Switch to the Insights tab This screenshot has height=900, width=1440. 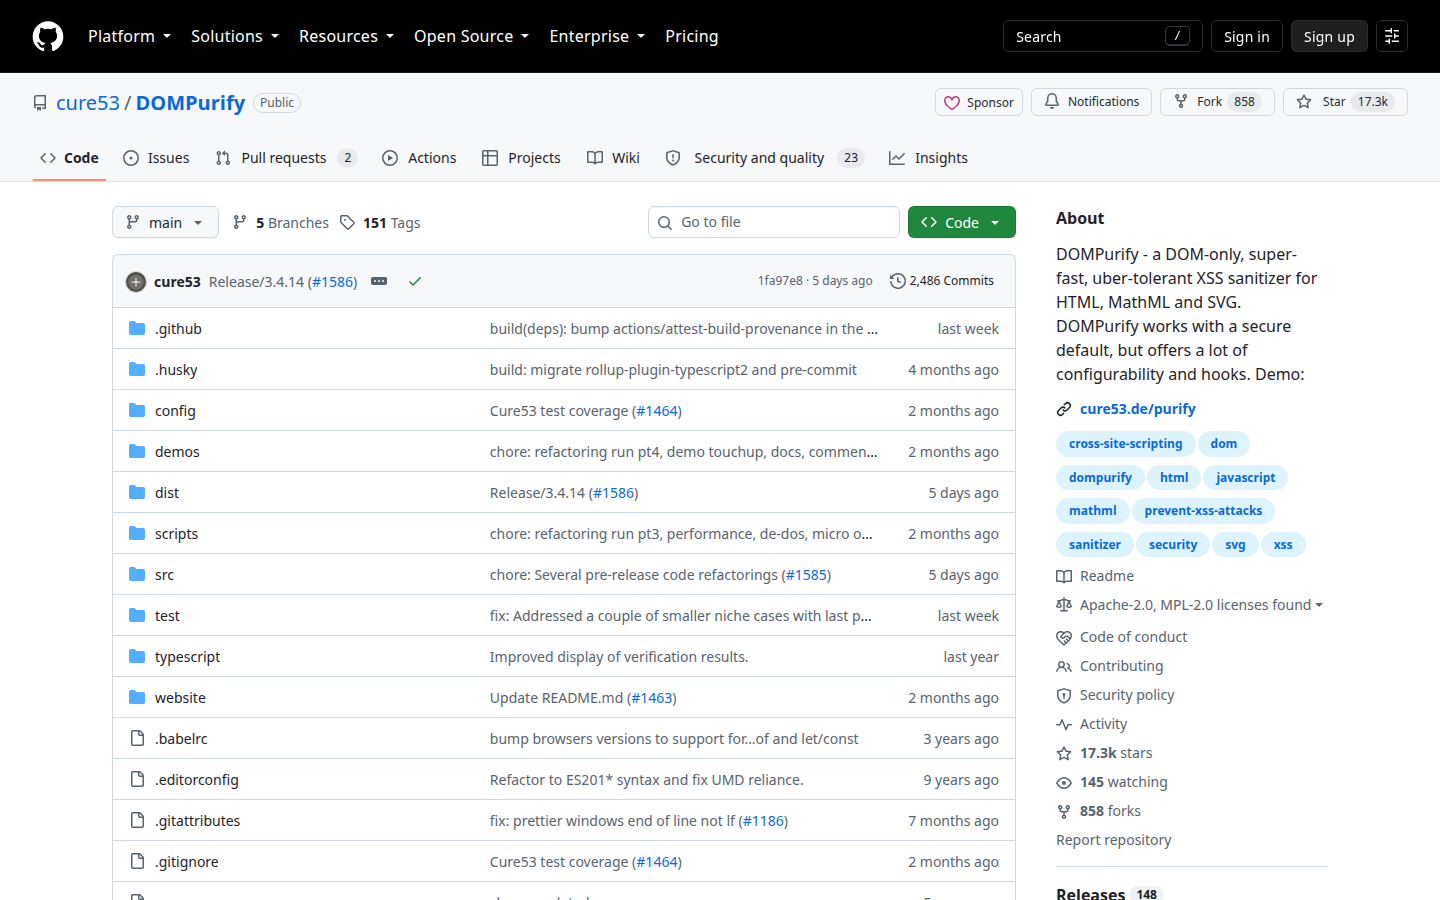928,158
